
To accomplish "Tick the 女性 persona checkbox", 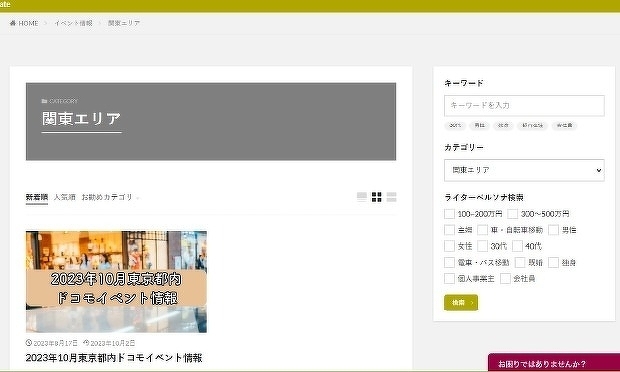I will click(x=449, y=246).
